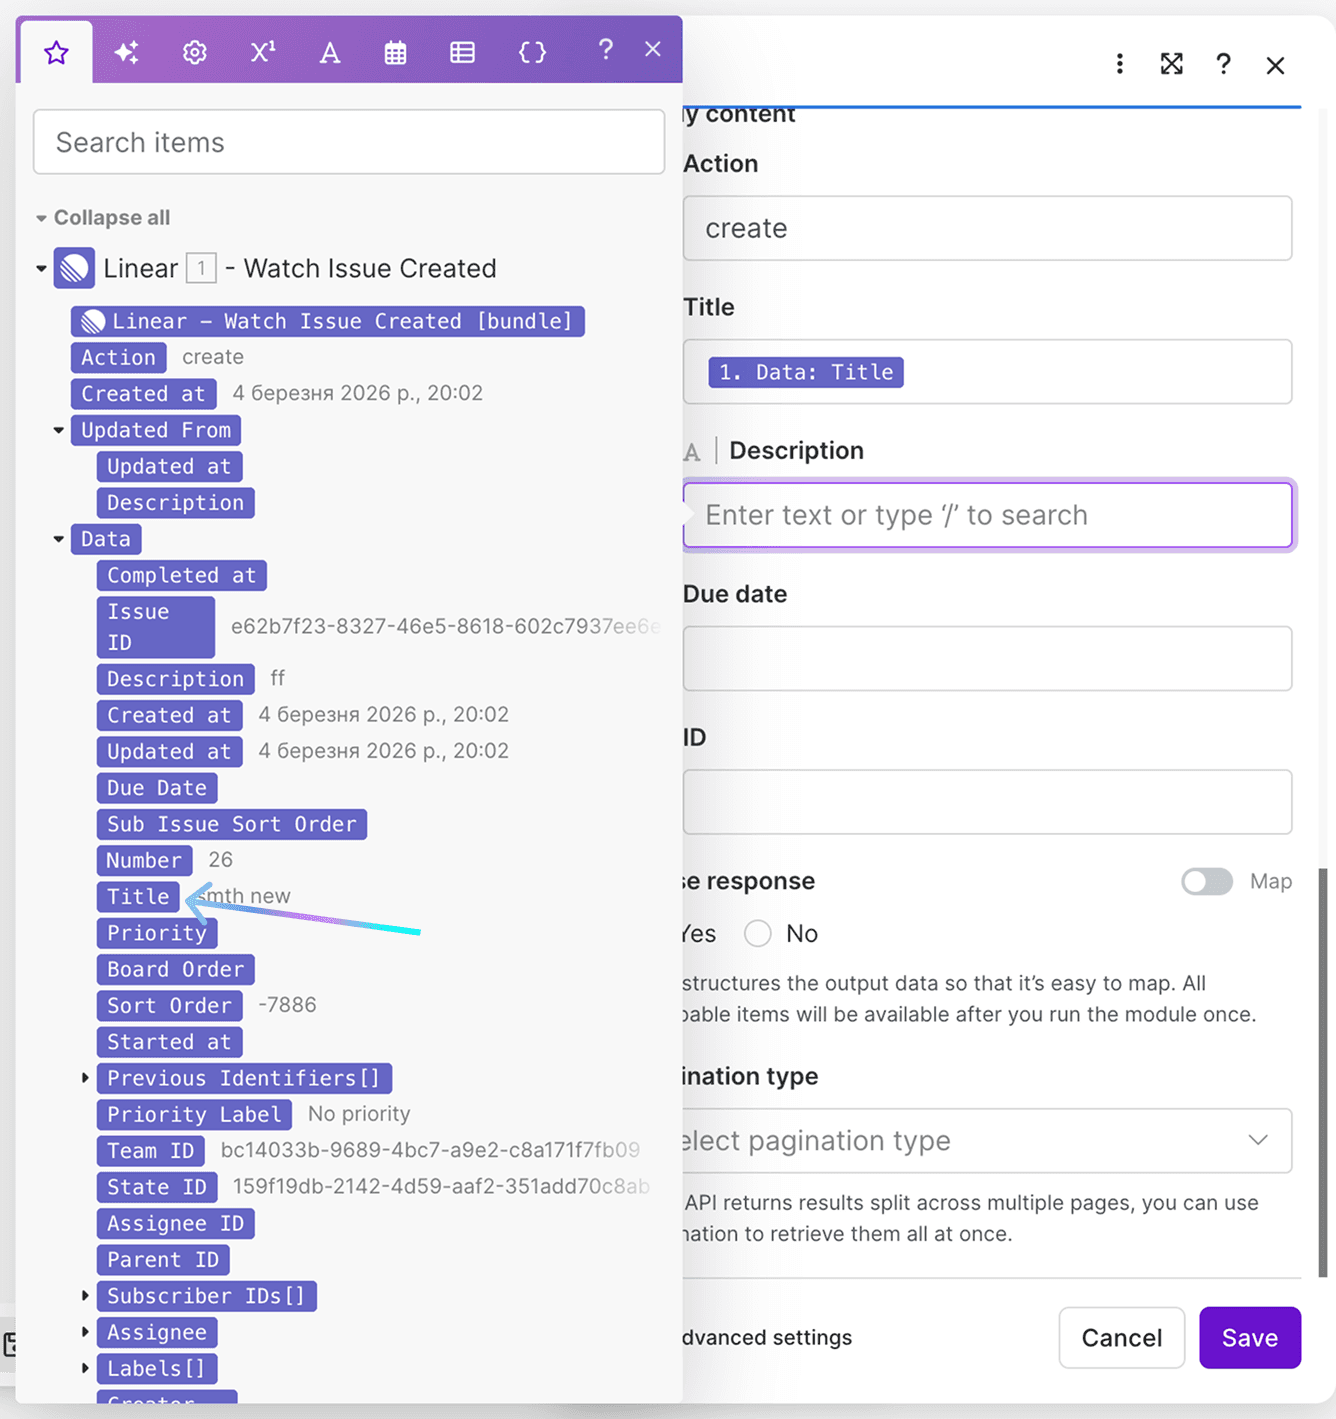Toggle the Map switch for parse response
Screen dimensions: 1336x1419
[x=1207, y=881]
